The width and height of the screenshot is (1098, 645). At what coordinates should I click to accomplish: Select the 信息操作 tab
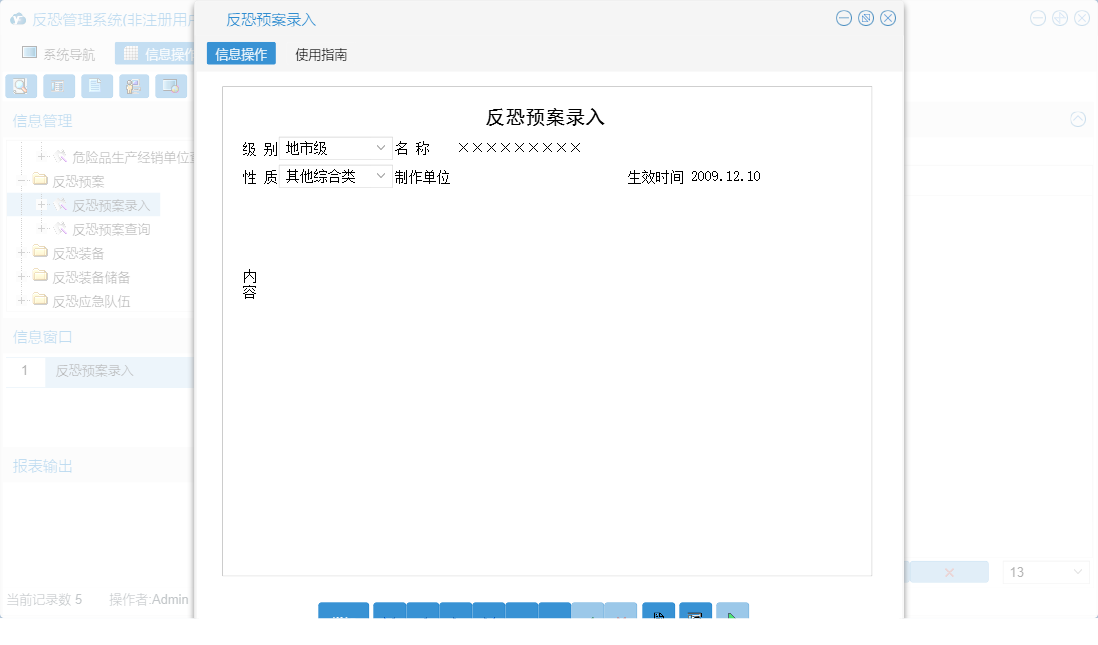click(x=241, y=54)
